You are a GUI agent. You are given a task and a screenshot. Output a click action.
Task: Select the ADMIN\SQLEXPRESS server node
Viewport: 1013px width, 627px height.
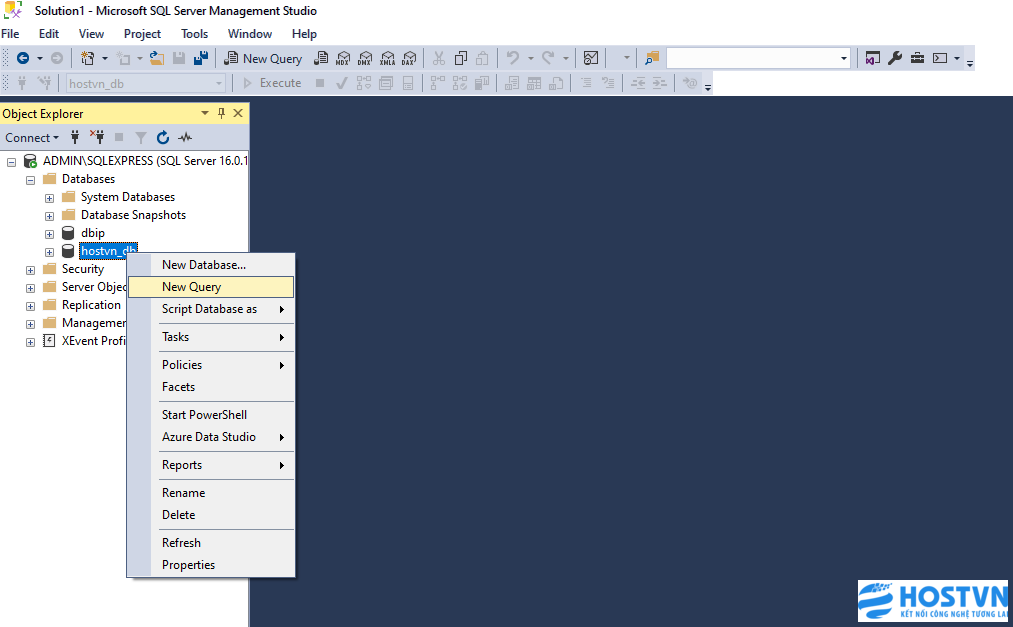145,161
